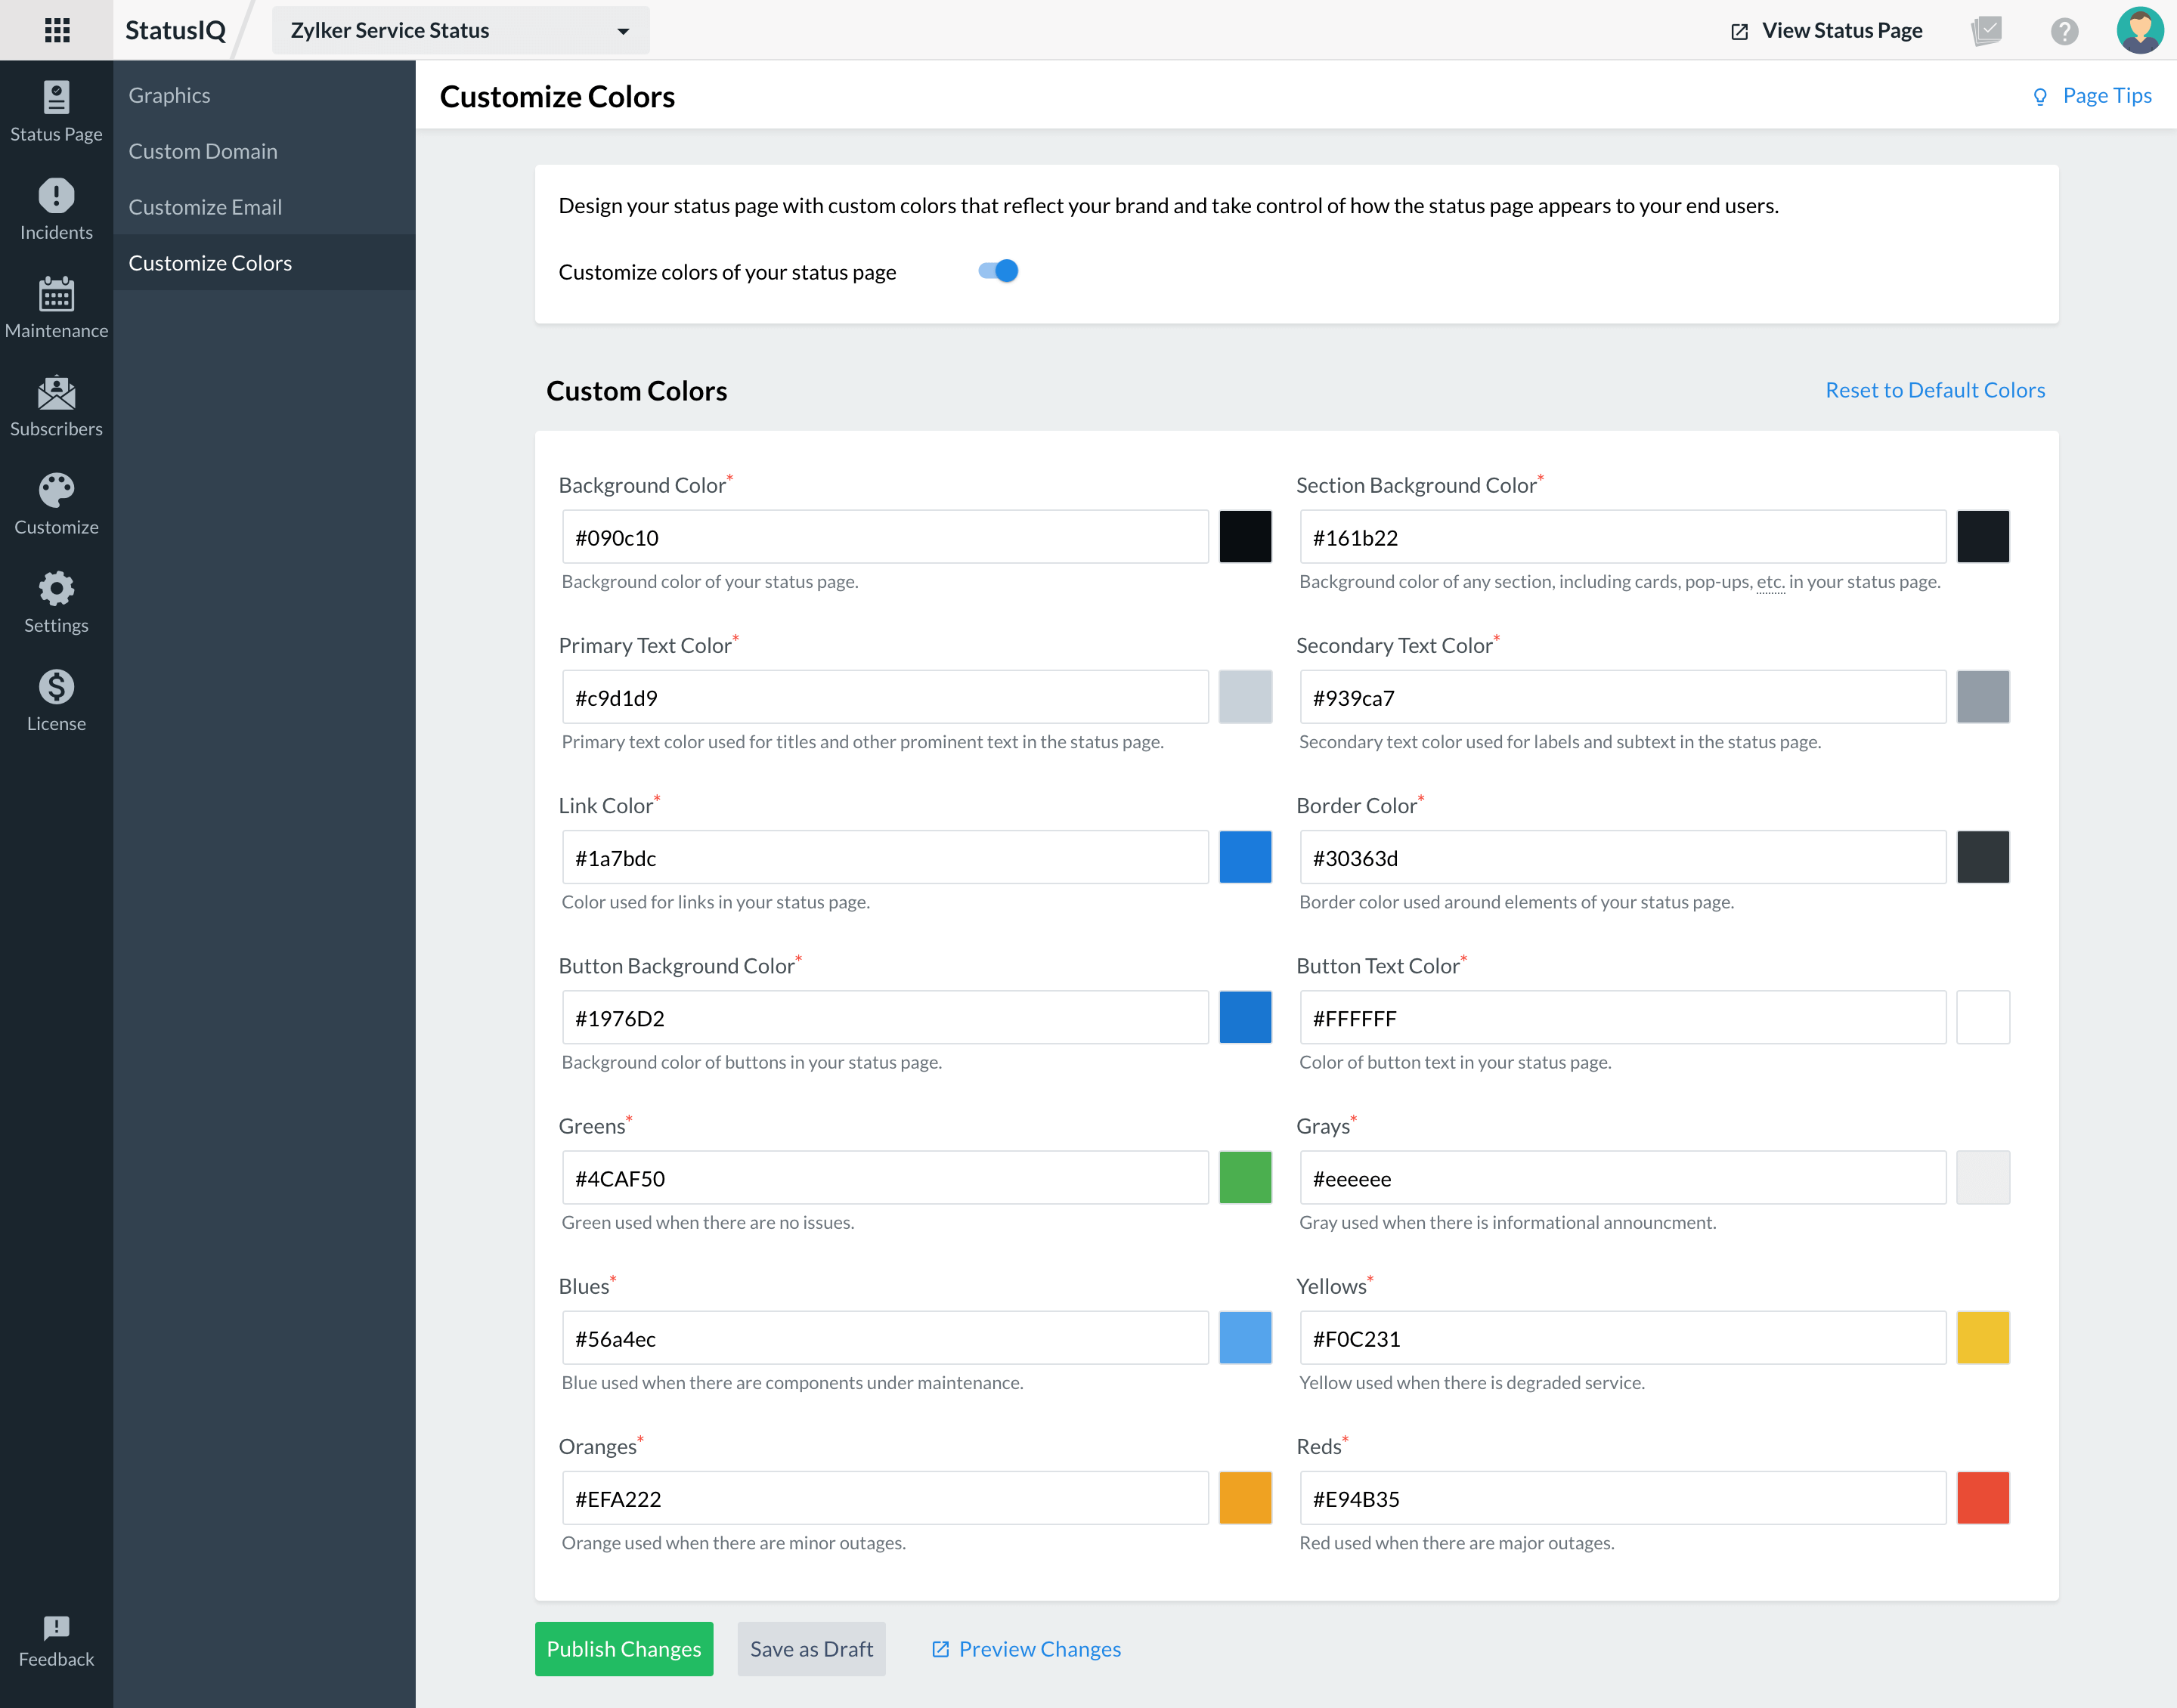Expand the Zylker Service Status dropdown

(460, 31)
